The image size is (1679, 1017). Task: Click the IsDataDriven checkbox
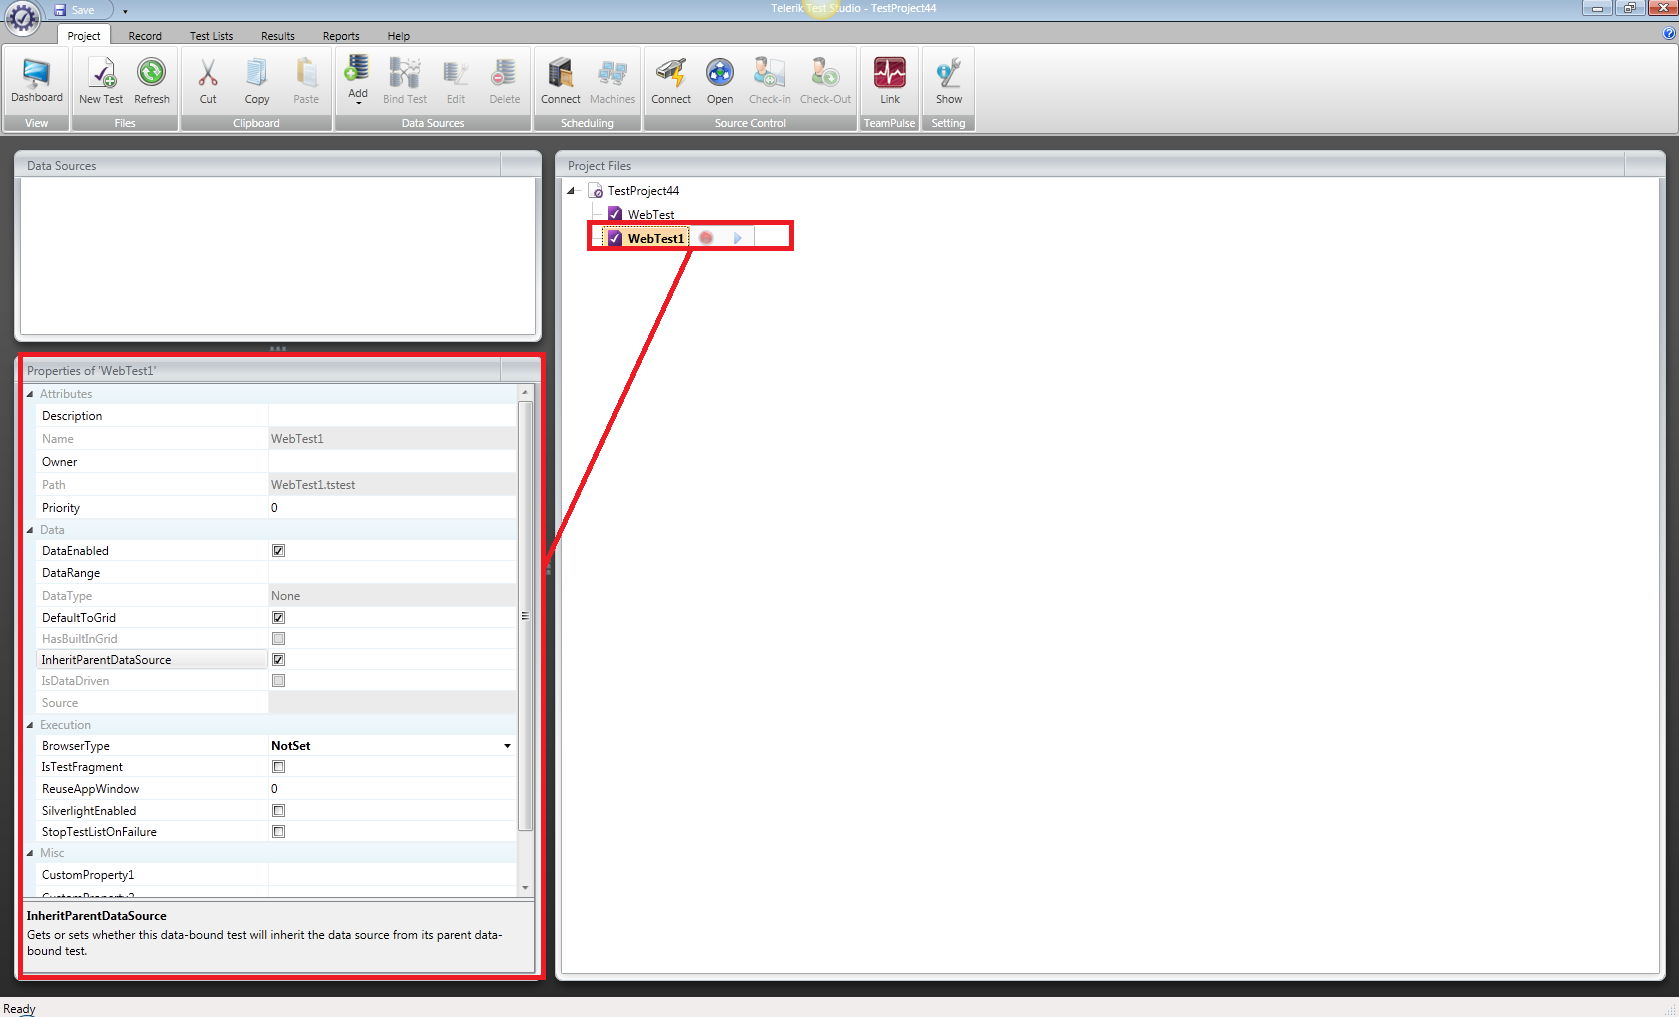coord(278,681)
